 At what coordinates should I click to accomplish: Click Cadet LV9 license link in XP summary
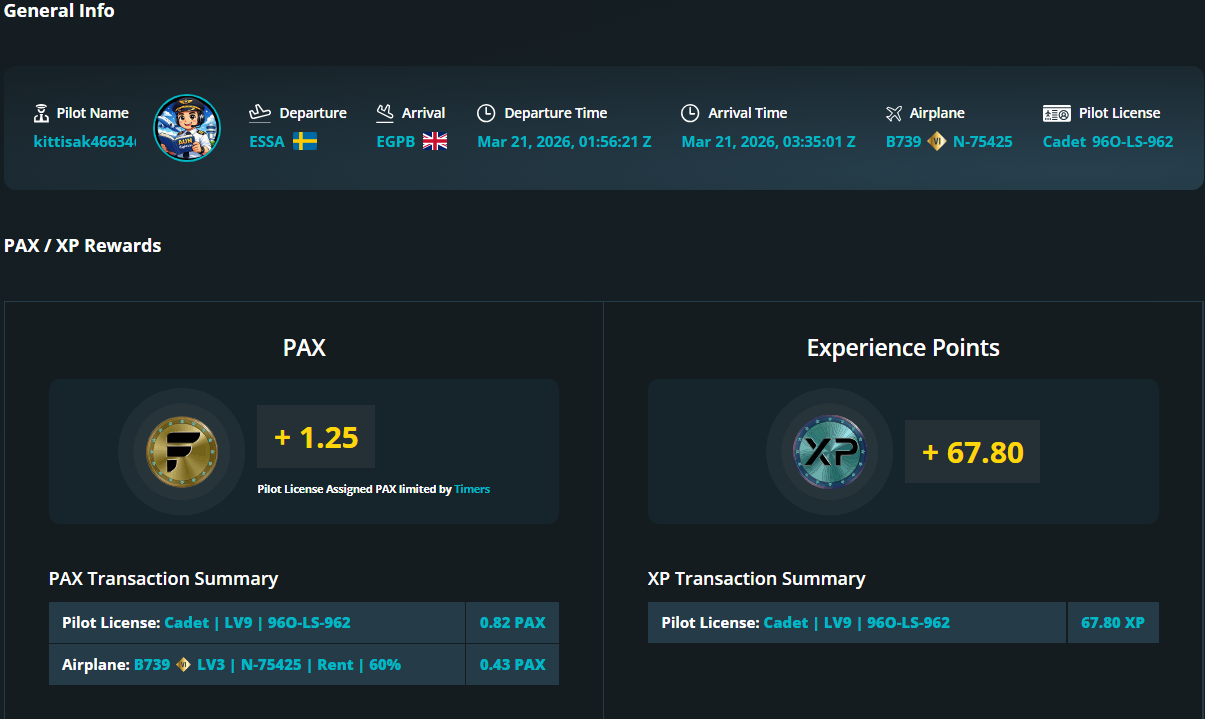856,622
